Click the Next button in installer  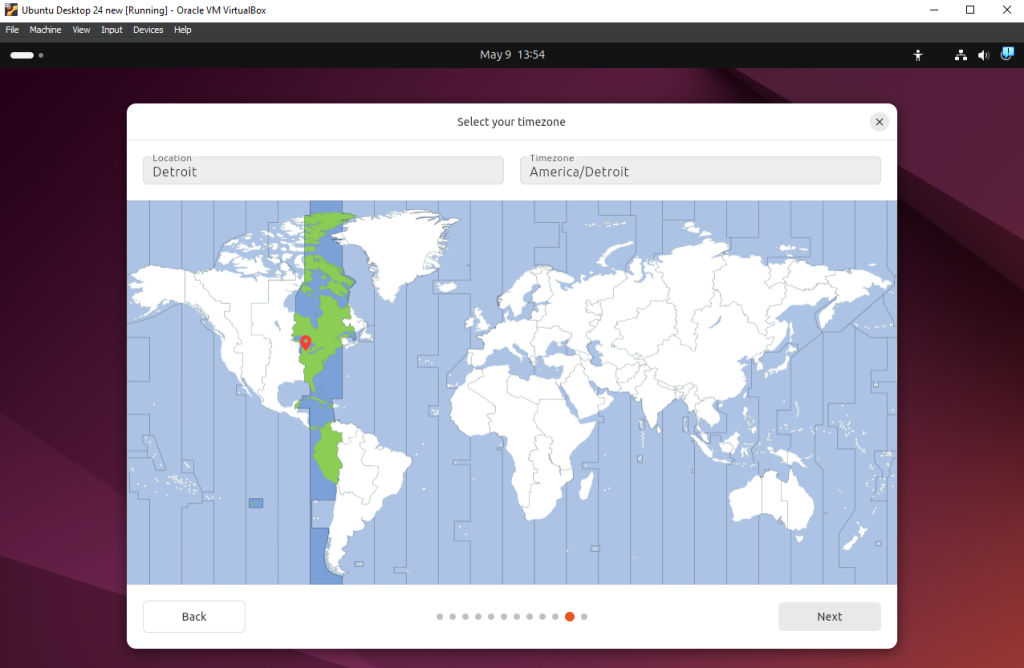[x=829, y=616]
